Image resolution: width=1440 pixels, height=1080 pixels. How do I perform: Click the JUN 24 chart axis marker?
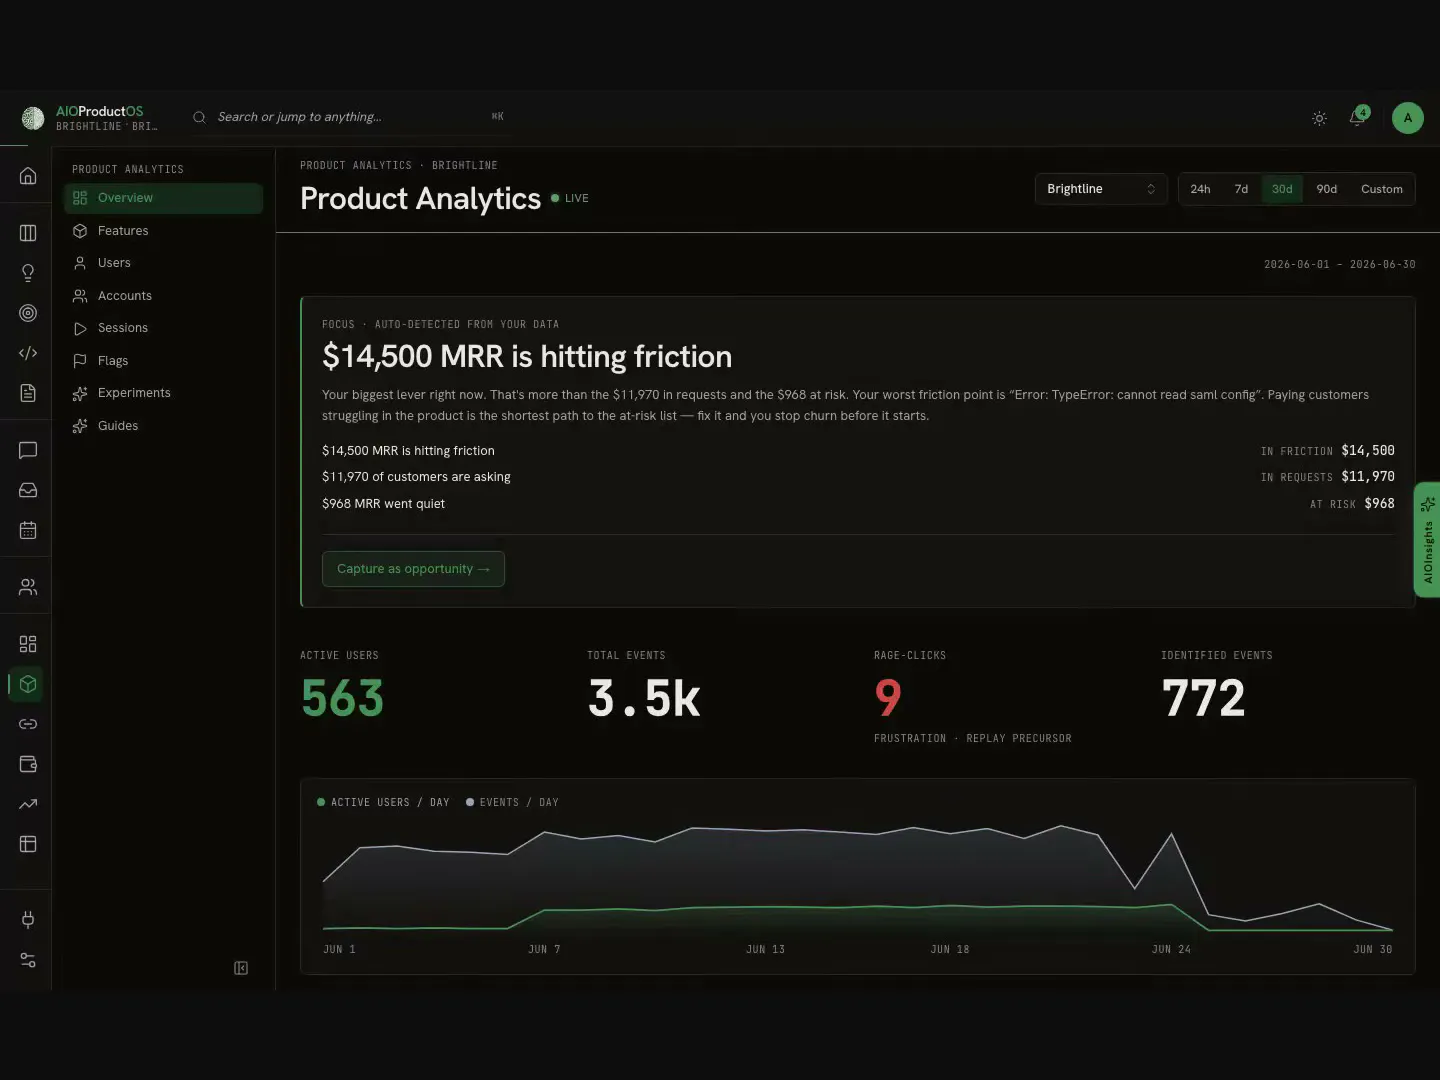click(x=1171, y=949)
